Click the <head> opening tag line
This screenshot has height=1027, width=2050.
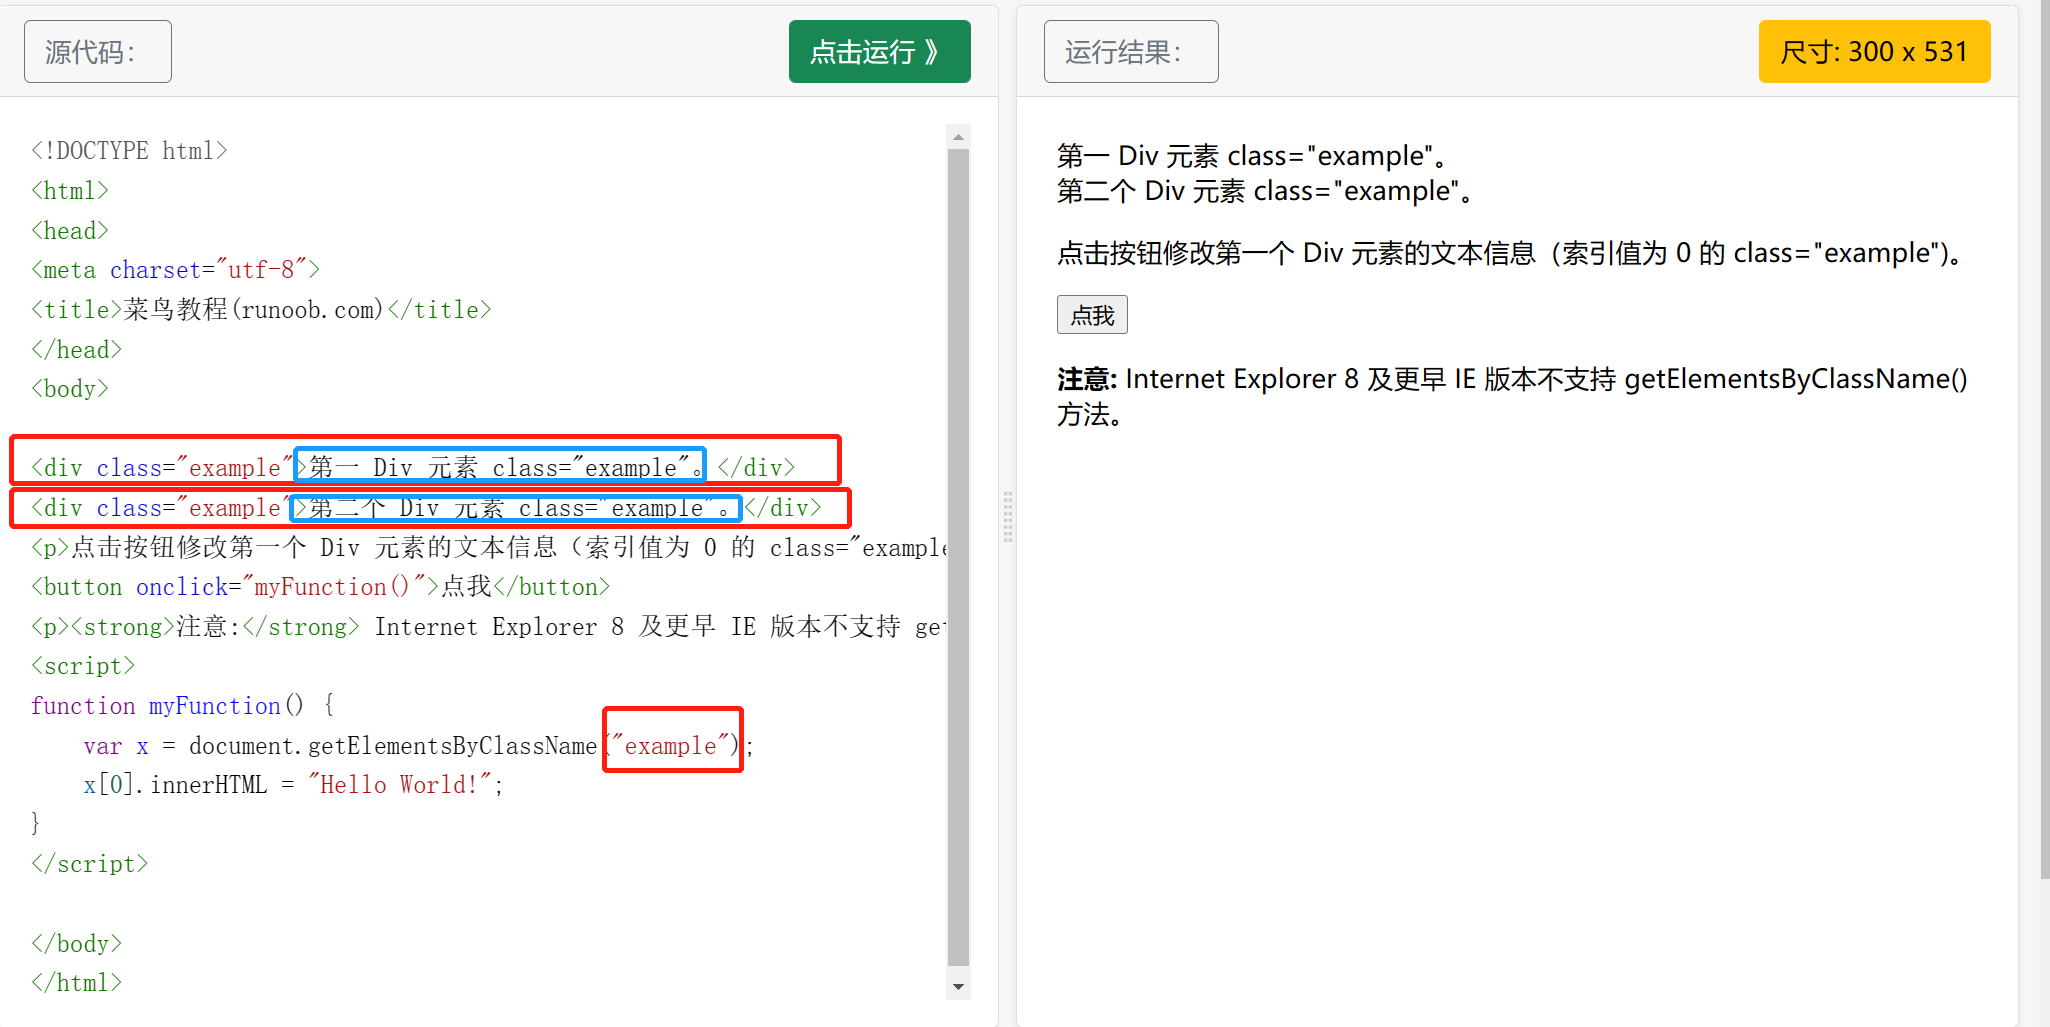point(69,231)
